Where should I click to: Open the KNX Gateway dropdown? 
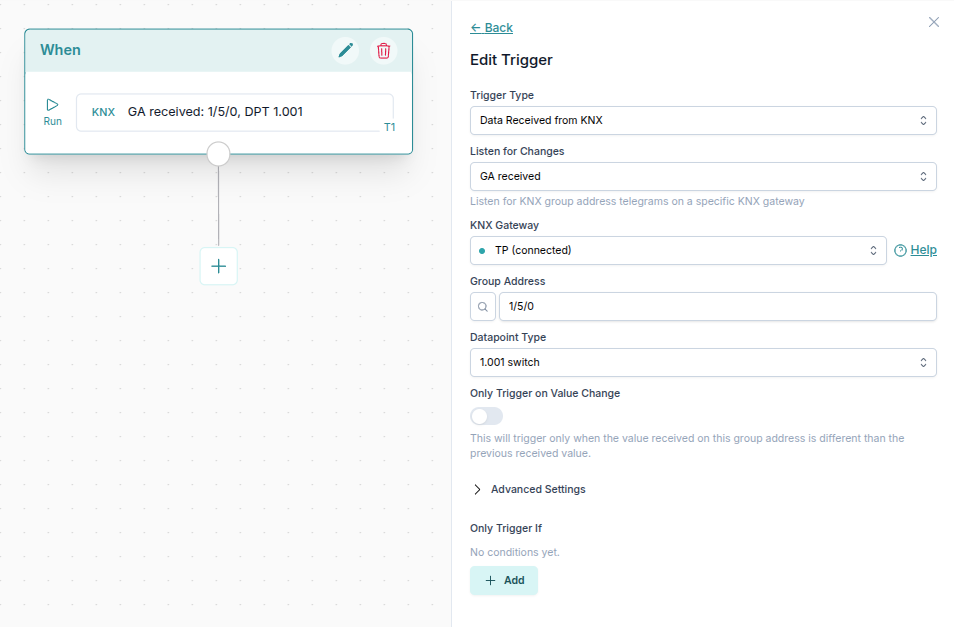[x=678, y=251]
